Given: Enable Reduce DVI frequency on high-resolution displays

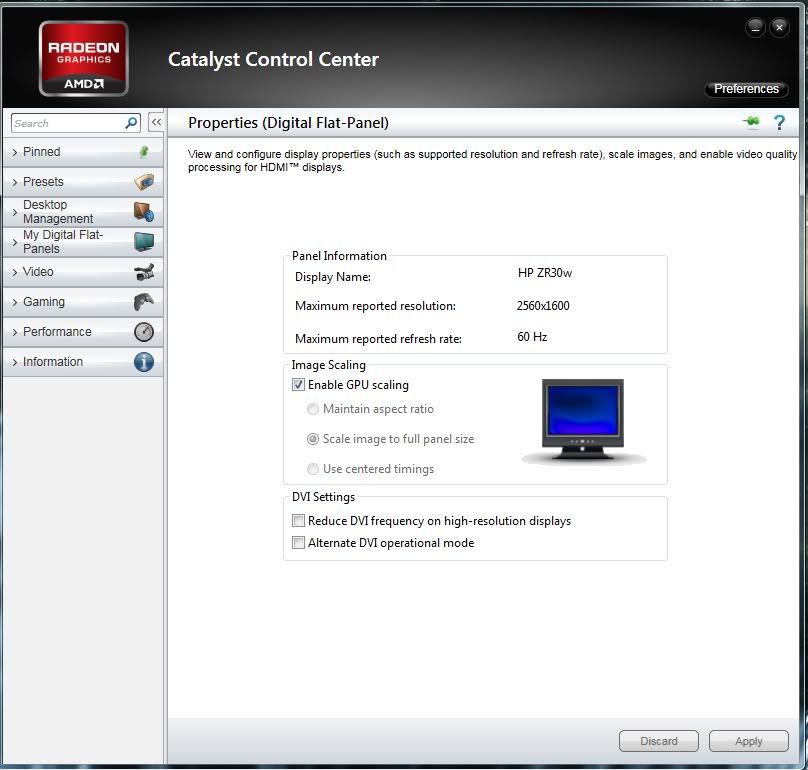Looking at the screenshot, I should [x=298, y=521].
